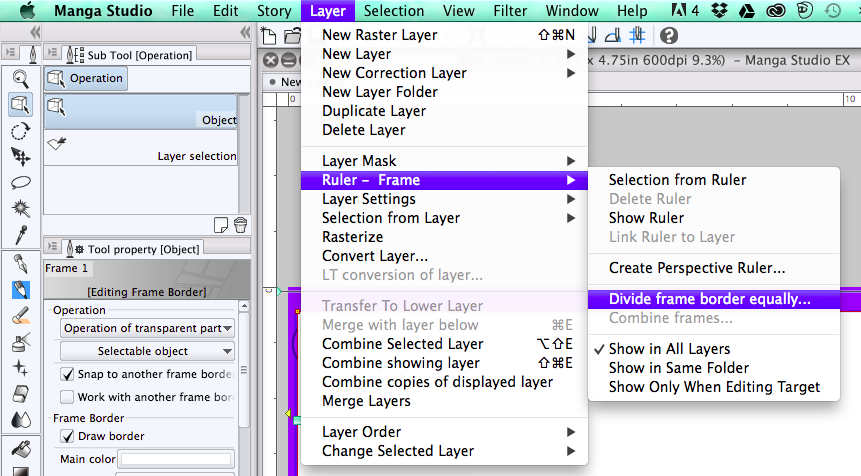Enable Work with another frame border
Image resolution: width=861 pixels, height=476 pixels.
68,397
